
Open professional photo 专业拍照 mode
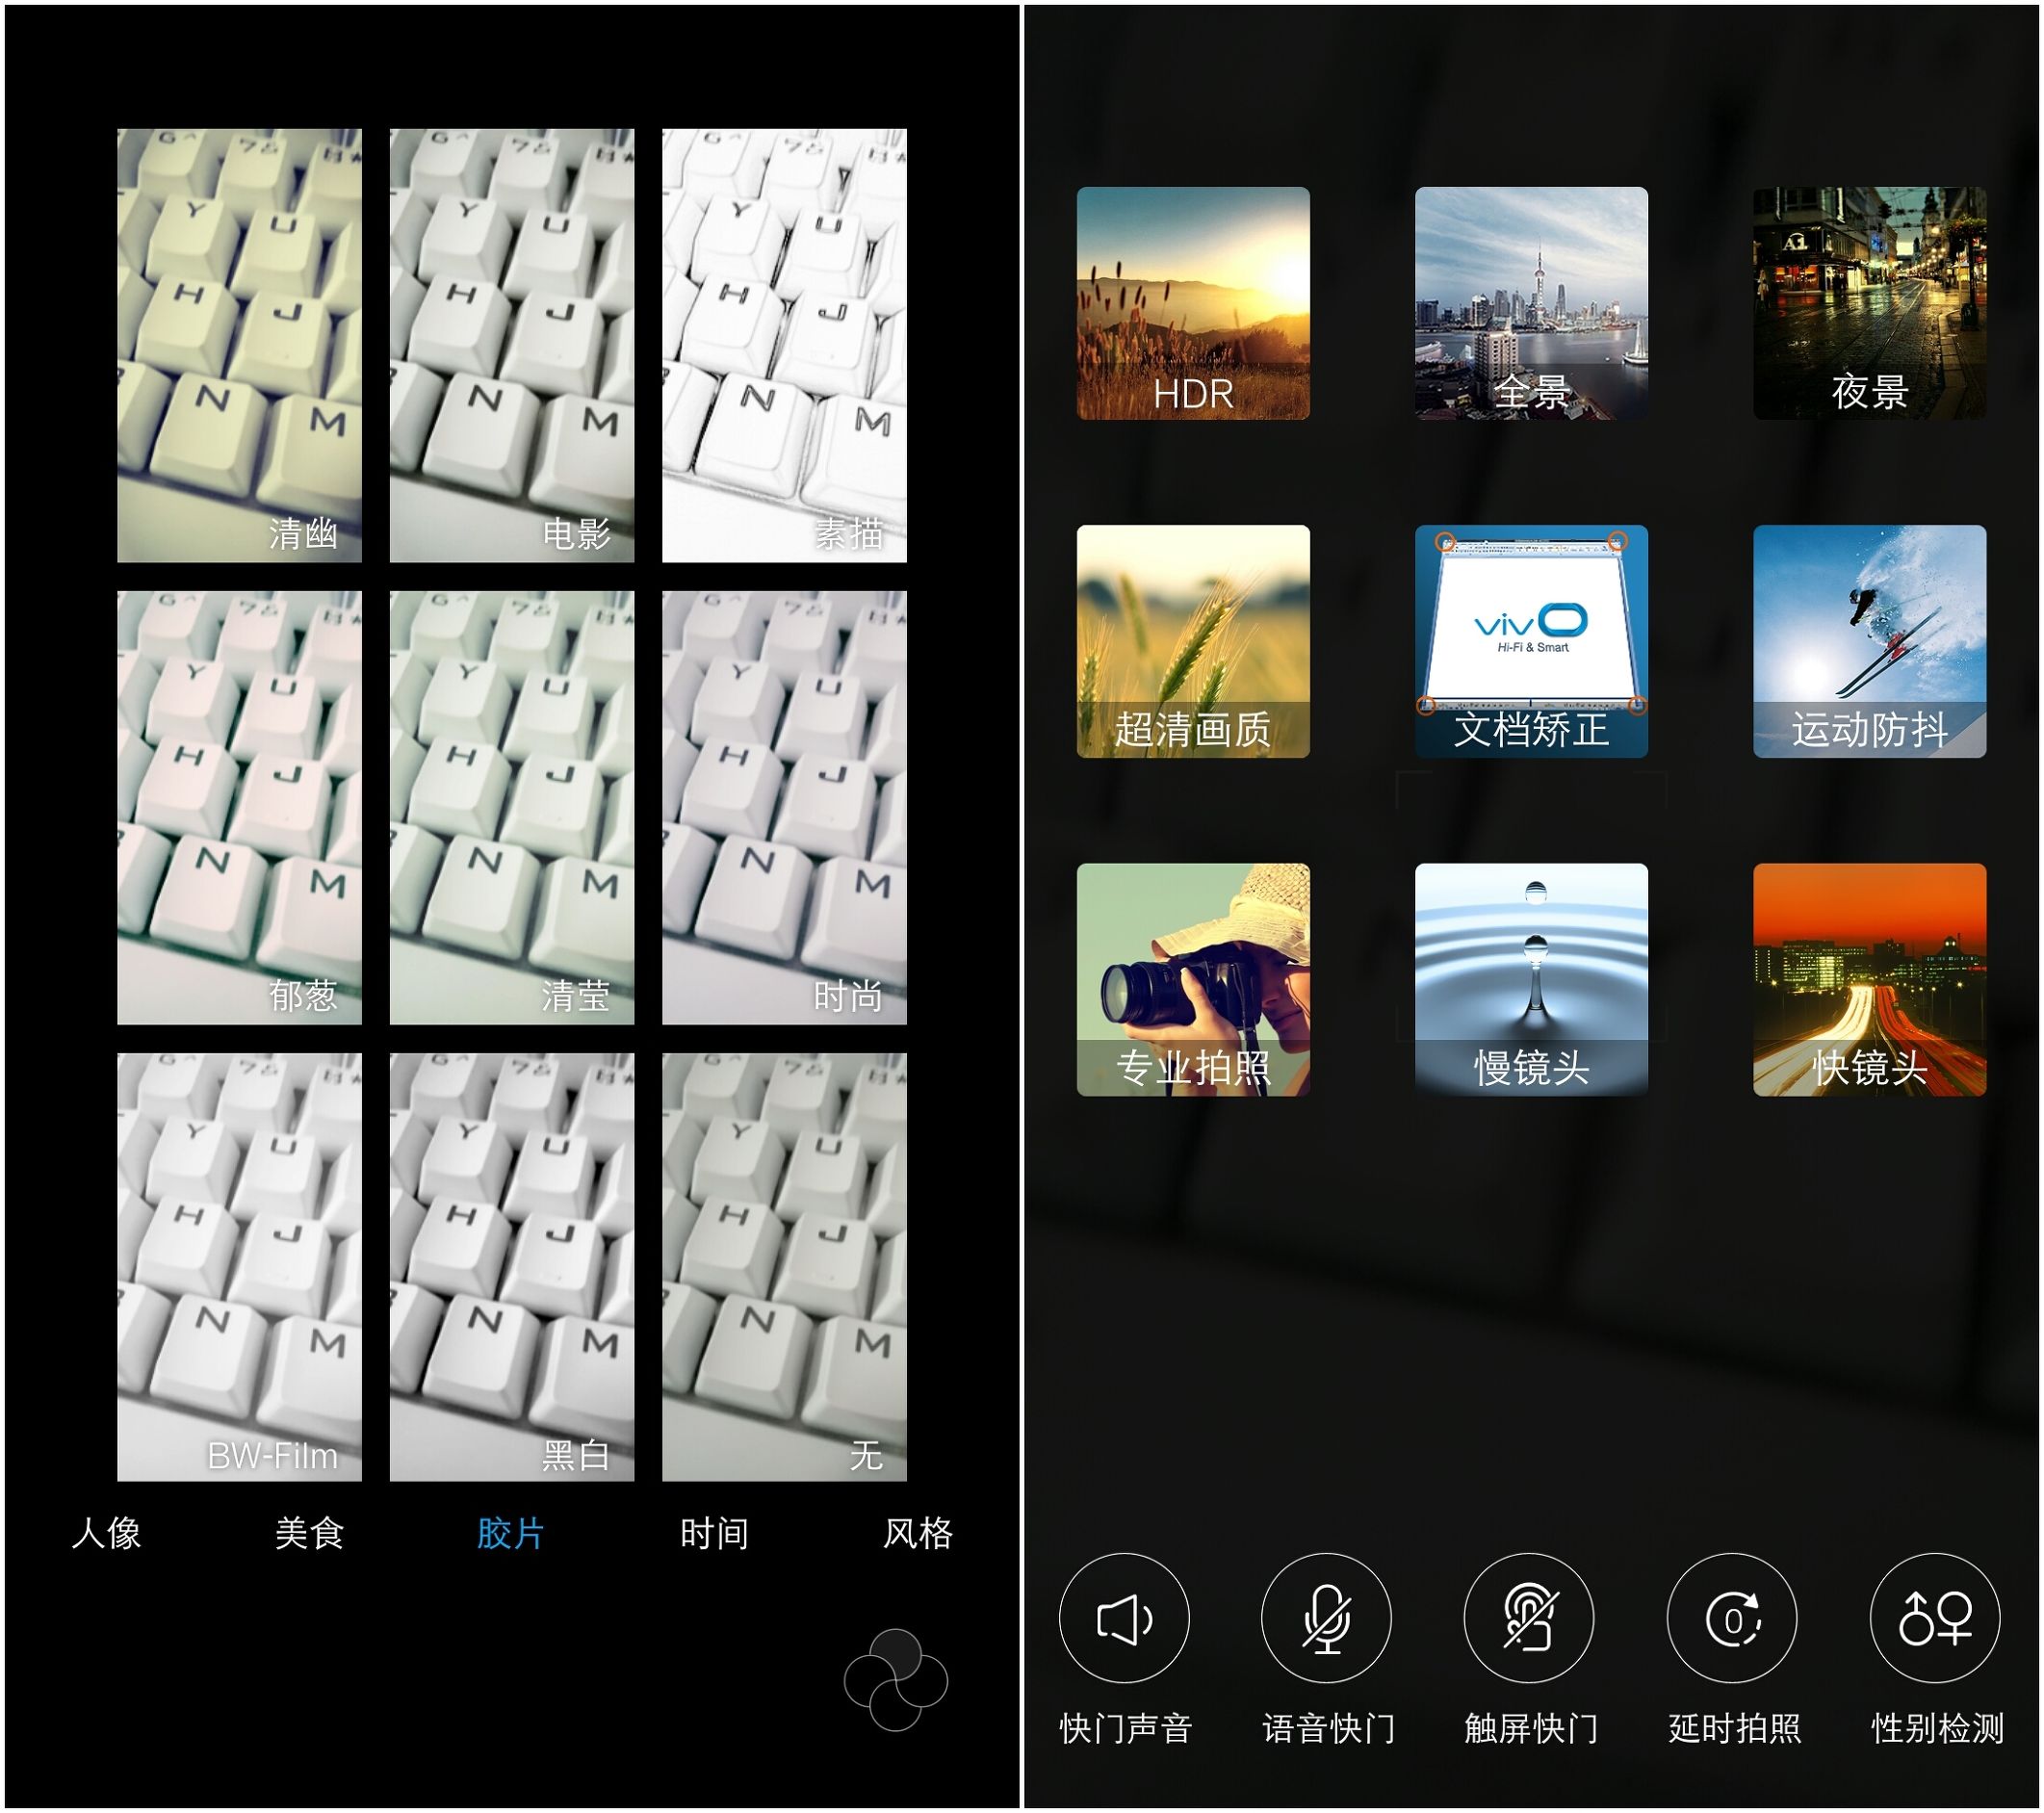click(x=1193, y=979)
